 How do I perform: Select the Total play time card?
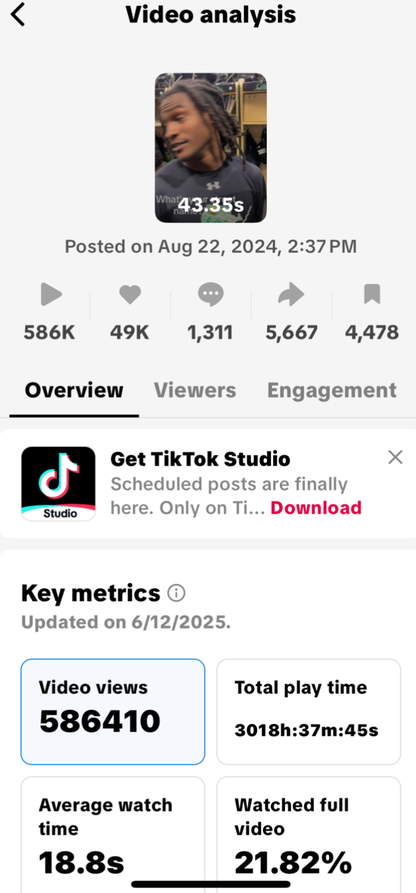pos(308,712)
